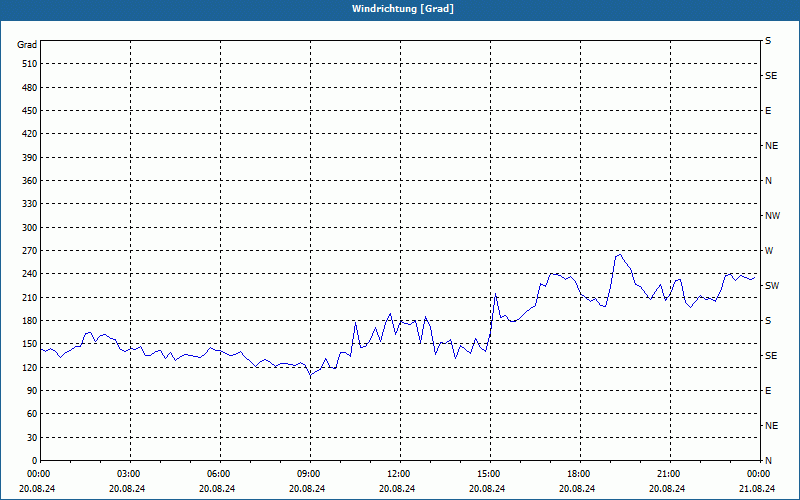Select the 18:00 time label
This screenshot has width=800, height=500.
(x=578, y=474)
